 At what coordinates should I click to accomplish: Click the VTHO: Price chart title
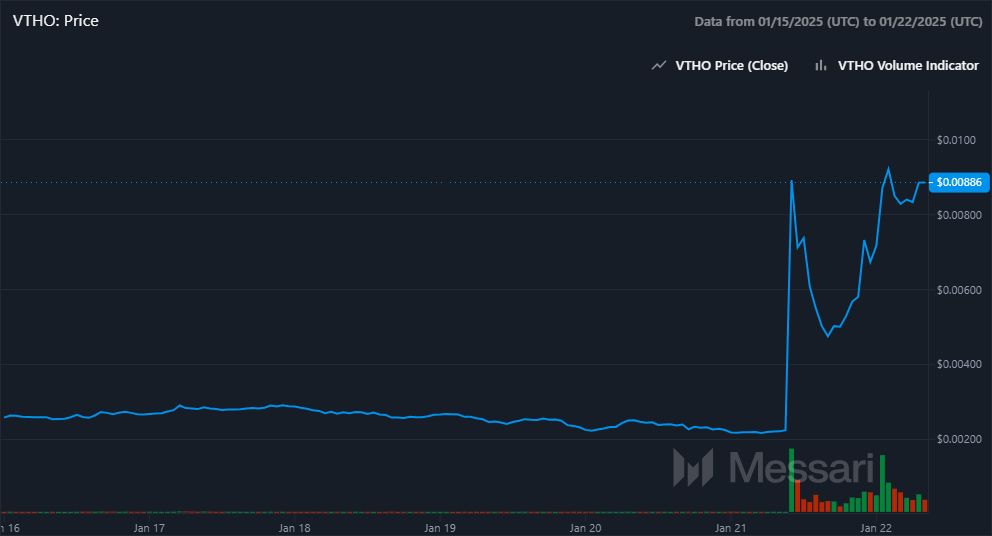tap(55, 20)
